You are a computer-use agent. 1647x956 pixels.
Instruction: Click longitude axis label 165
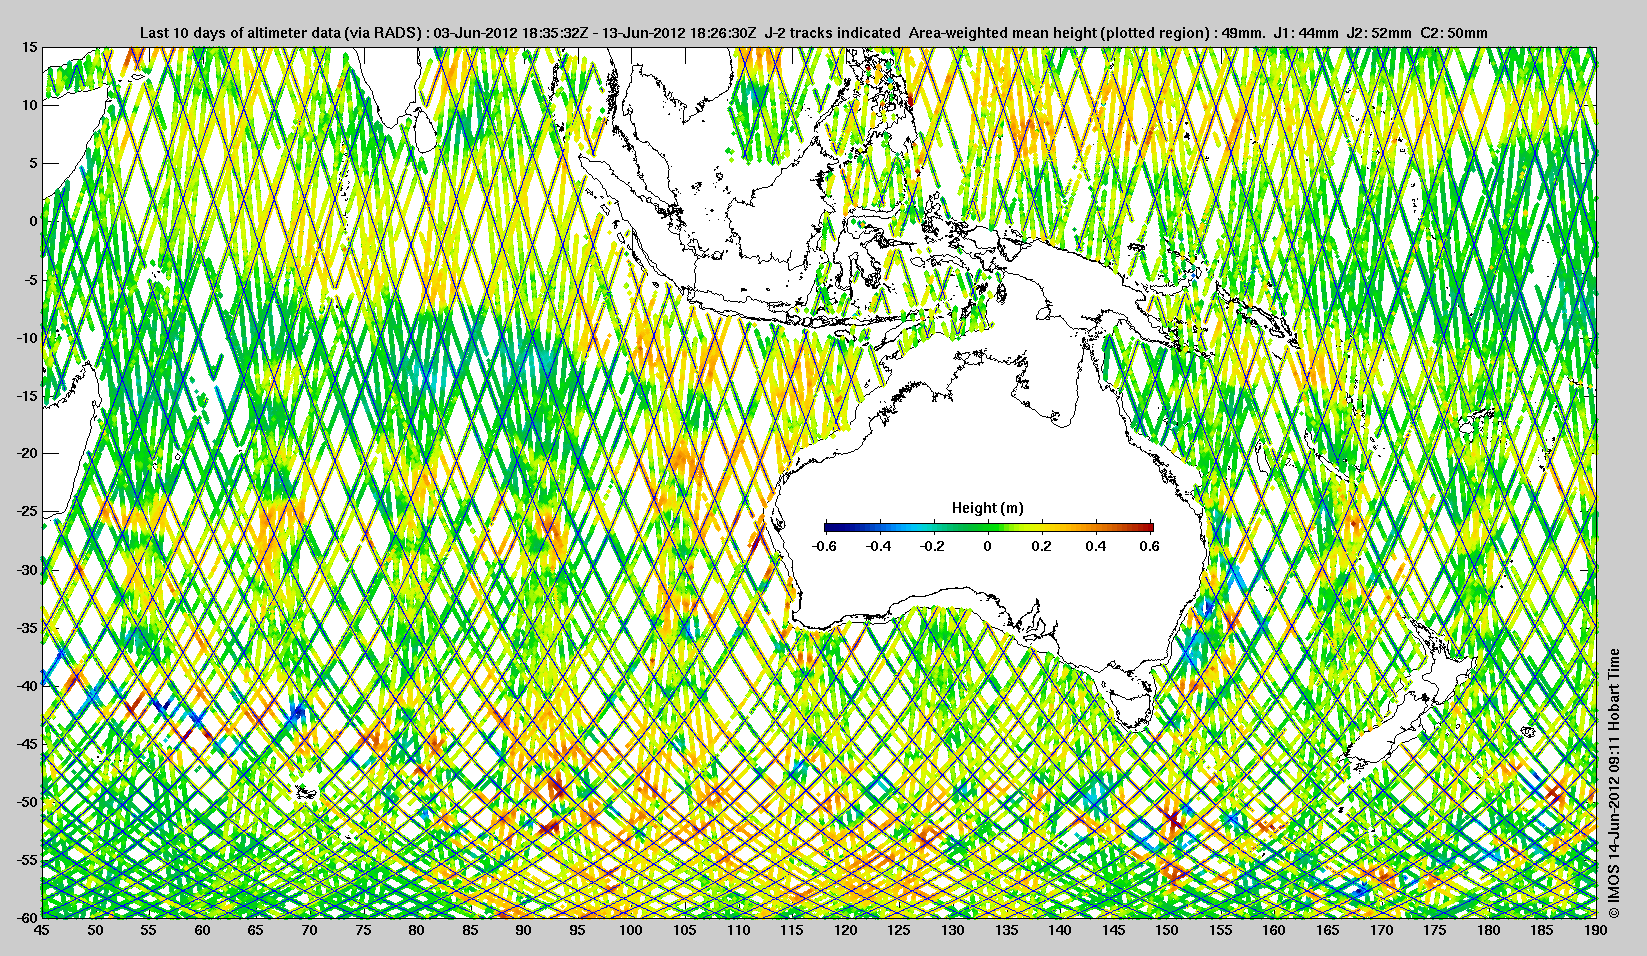[x=1327, y=930]
